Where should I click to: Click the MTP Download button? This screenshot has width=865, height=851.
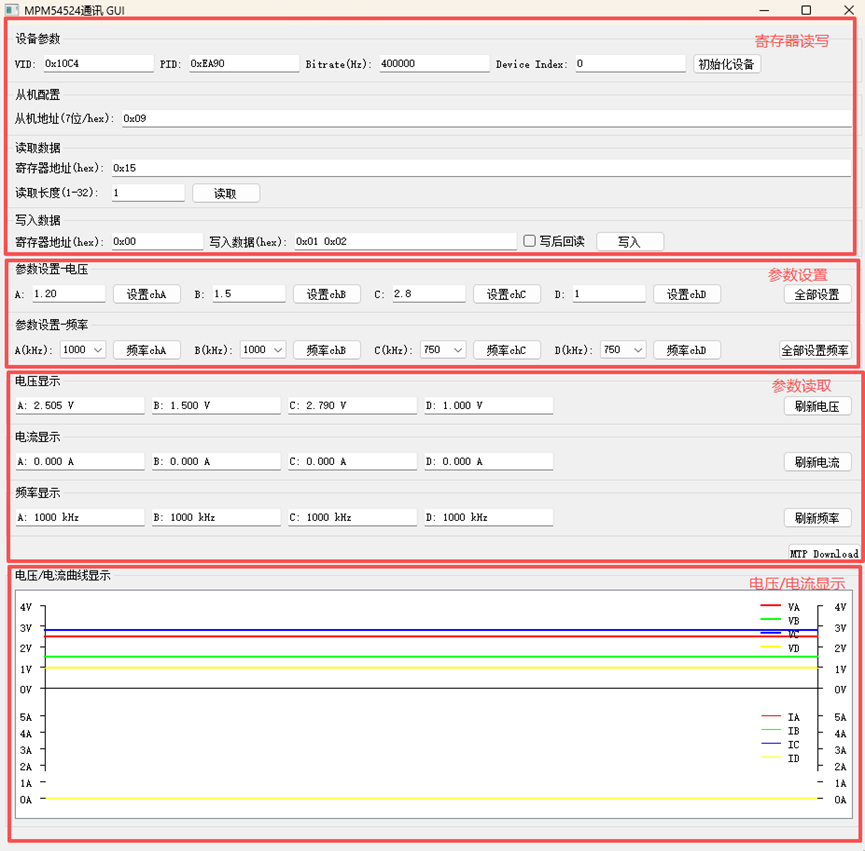click(823, 553)
